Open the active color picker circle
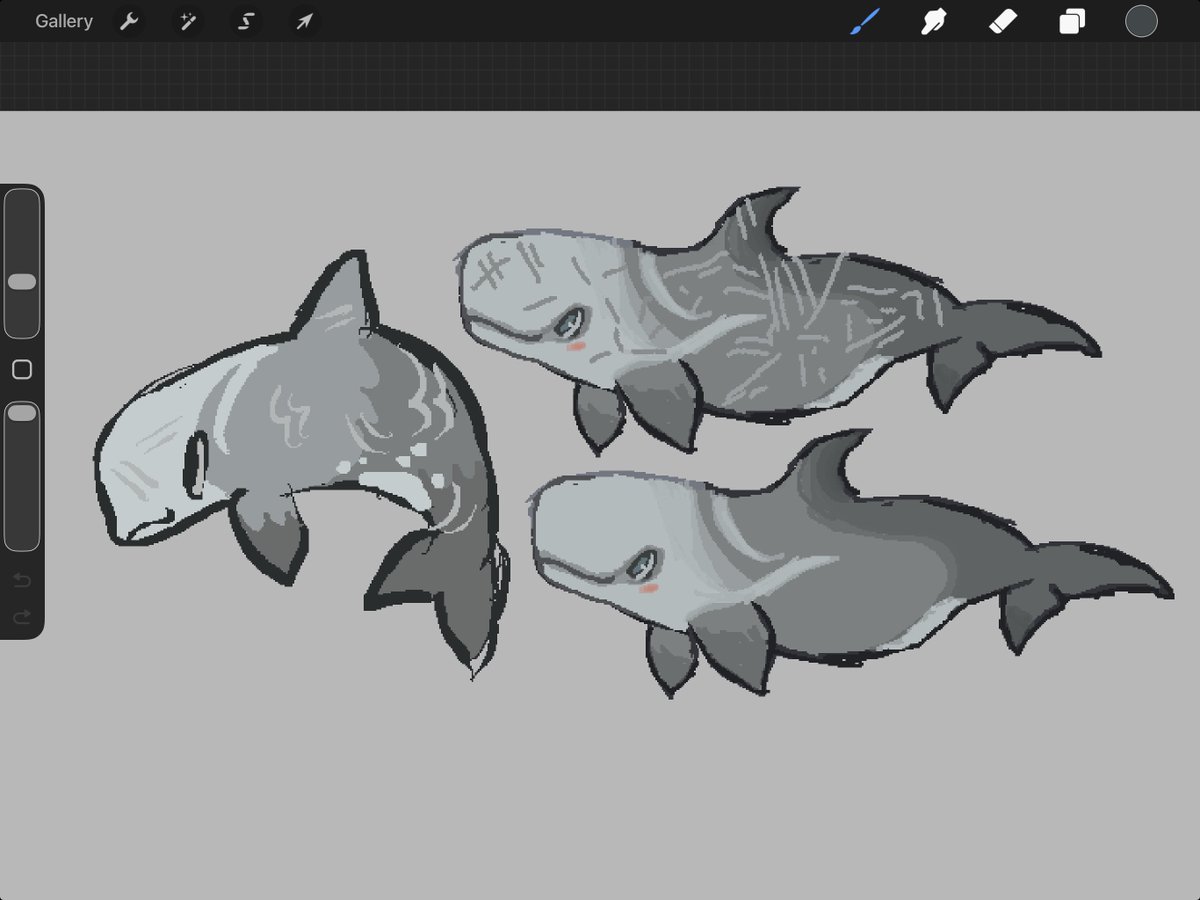This screenshot has height=900, width=1200. (1141, 21)
